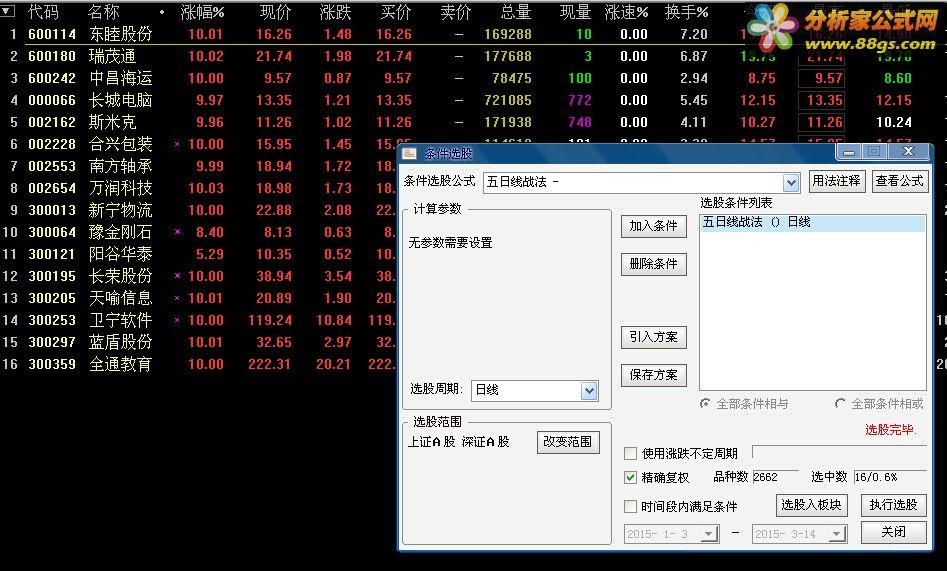The image size is (947, 571).
Task: Select stock row 300253 卫宁软件
Action: pyautogui.click(x=199, y=320)
